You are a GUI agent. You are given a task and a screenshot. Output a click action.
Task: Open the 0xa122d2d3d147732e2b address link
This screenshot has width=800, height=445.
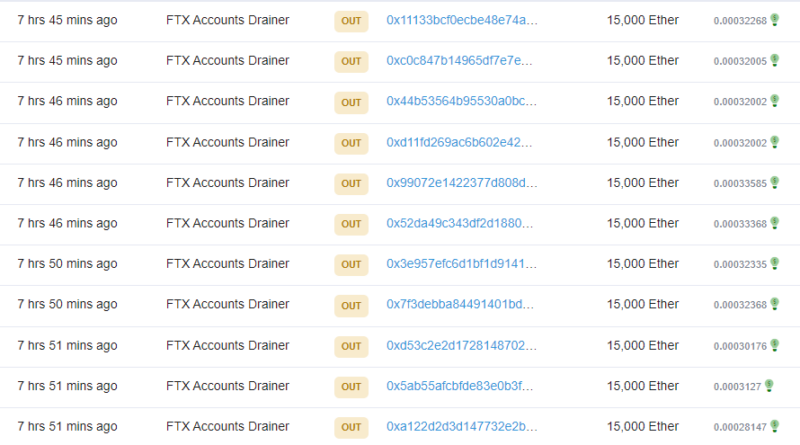pos(461,427)
